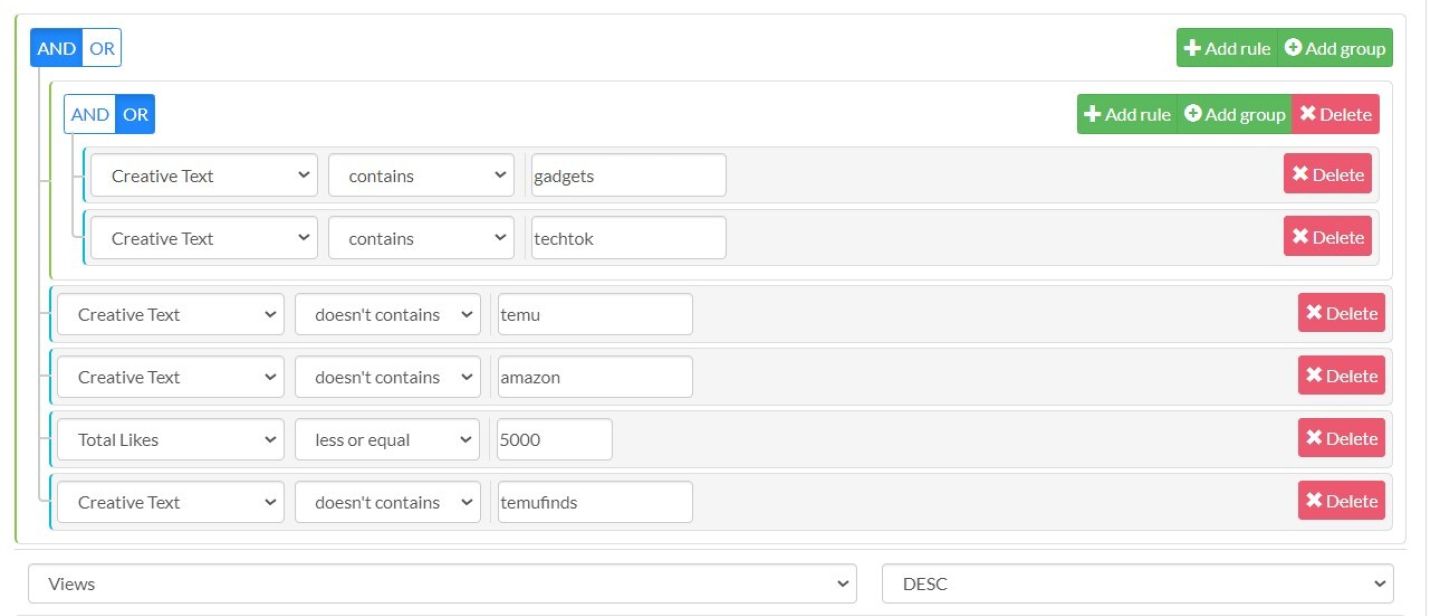
Task: Open the 'less or equal' operator dropdown
Action: (387, 440)
